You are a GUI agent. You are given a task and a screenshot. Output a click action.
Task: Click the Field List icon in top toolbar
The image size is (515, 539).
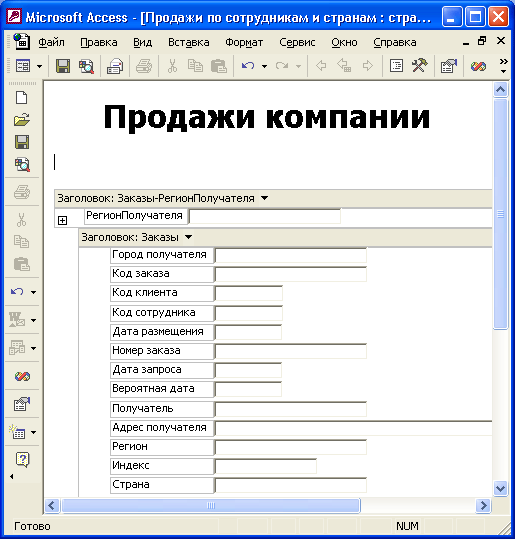click(x=396, y=65)
